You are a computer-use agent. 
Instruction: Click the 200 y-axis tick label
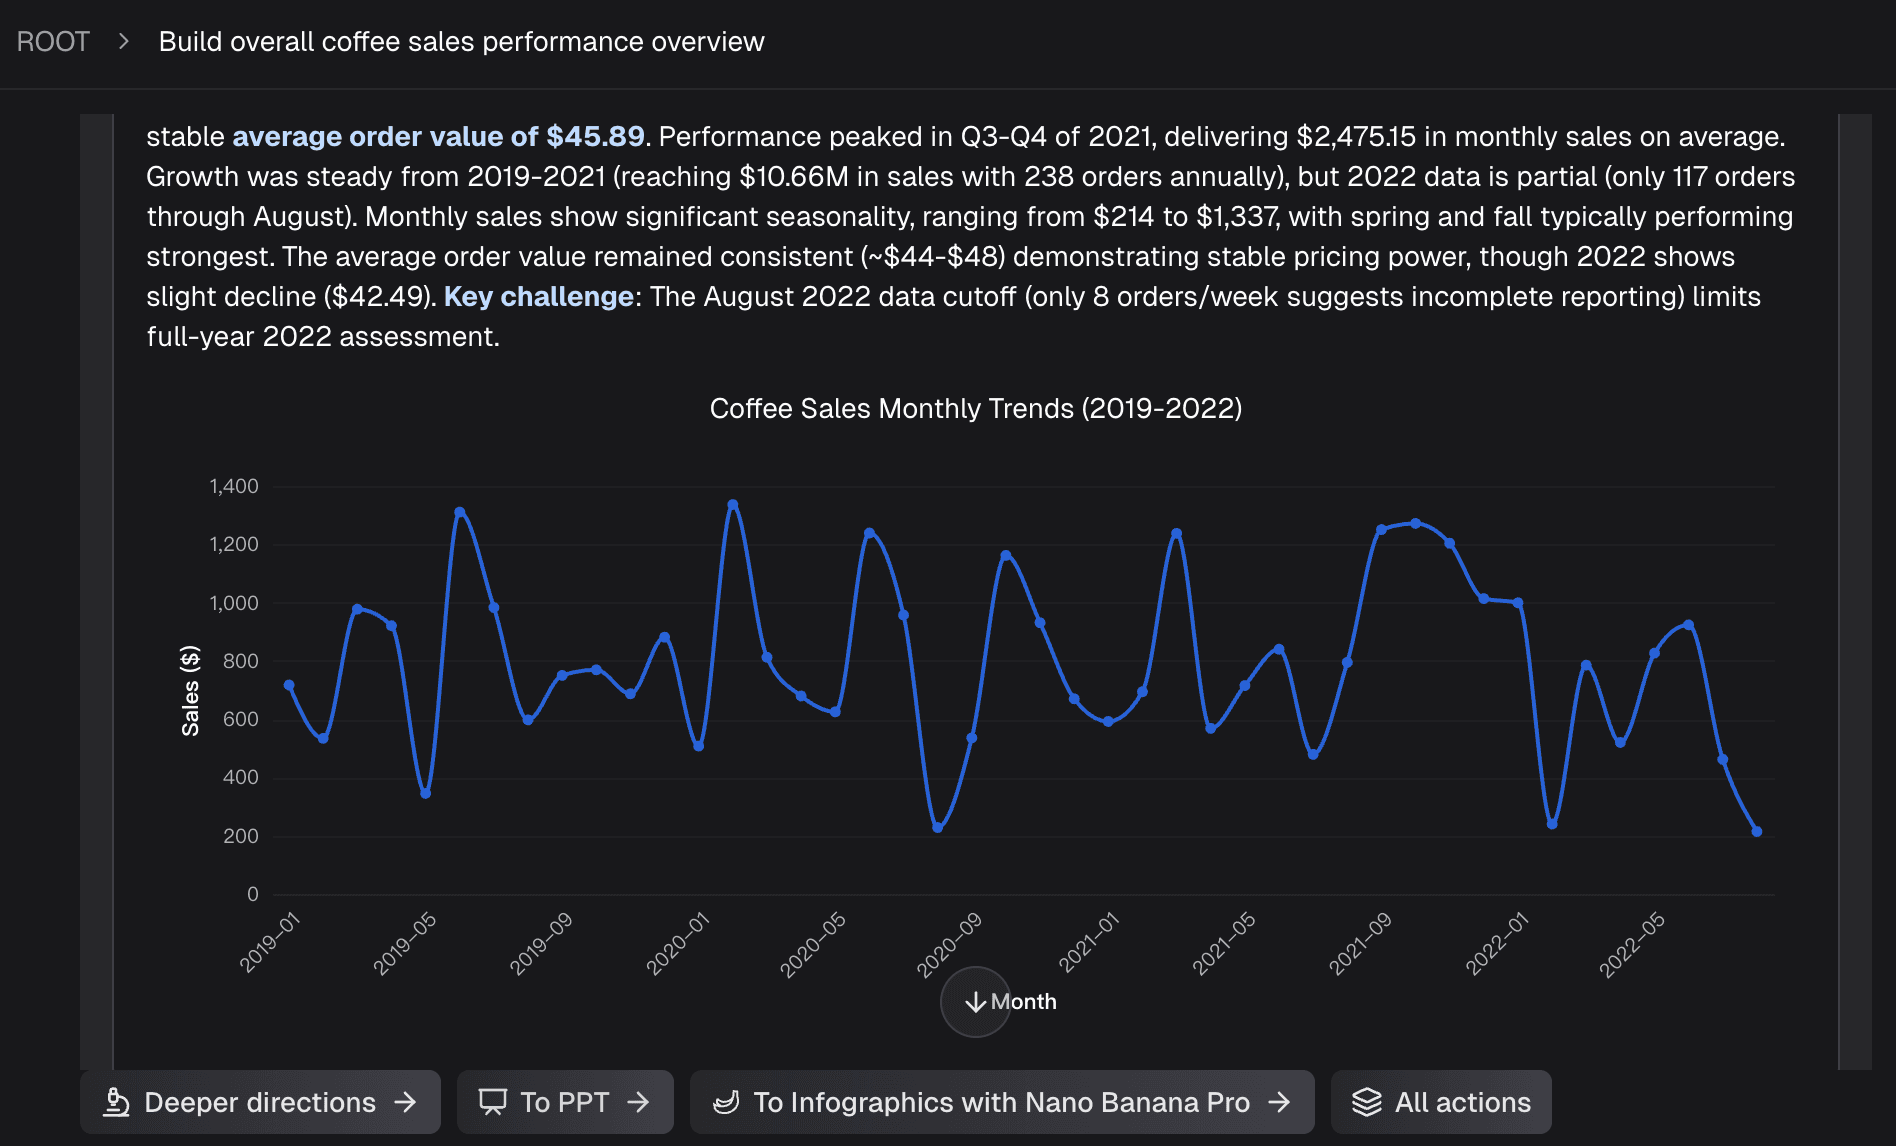pos(240,836)
